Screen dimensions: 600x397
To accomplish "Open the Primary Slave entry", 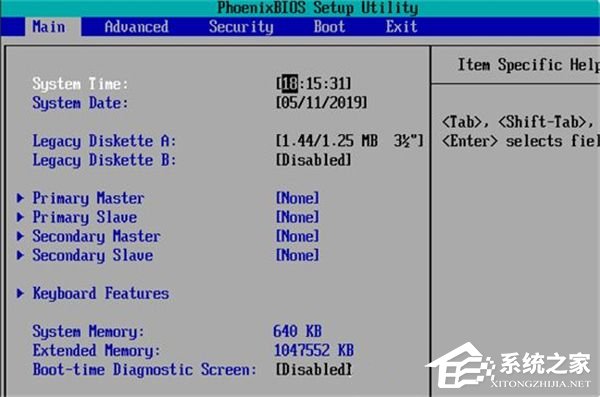I will 84,217.
